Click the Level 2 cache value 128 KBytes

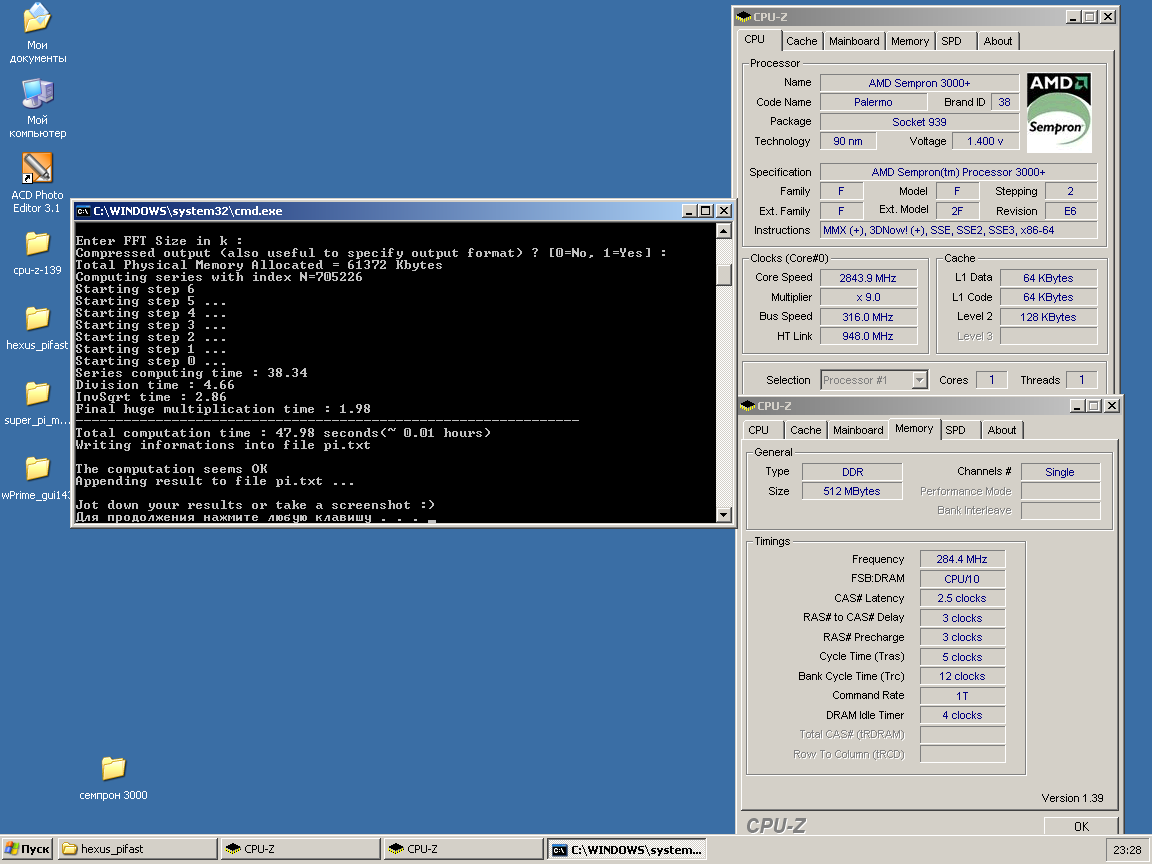tap(1048, 317)
